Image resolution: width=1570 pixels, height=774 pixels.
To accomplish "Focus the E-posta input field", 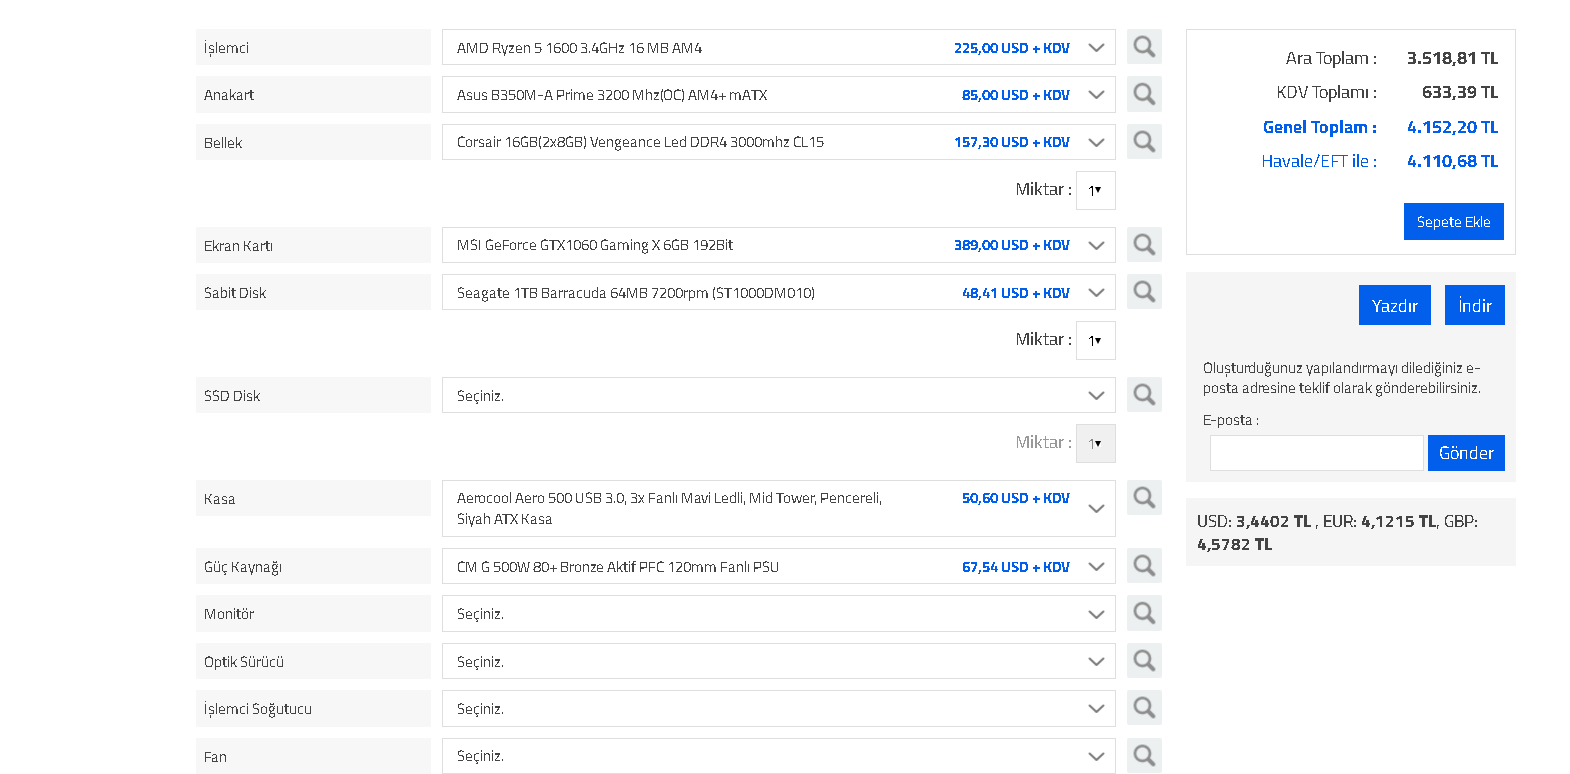I will (x=1316, y=453).
